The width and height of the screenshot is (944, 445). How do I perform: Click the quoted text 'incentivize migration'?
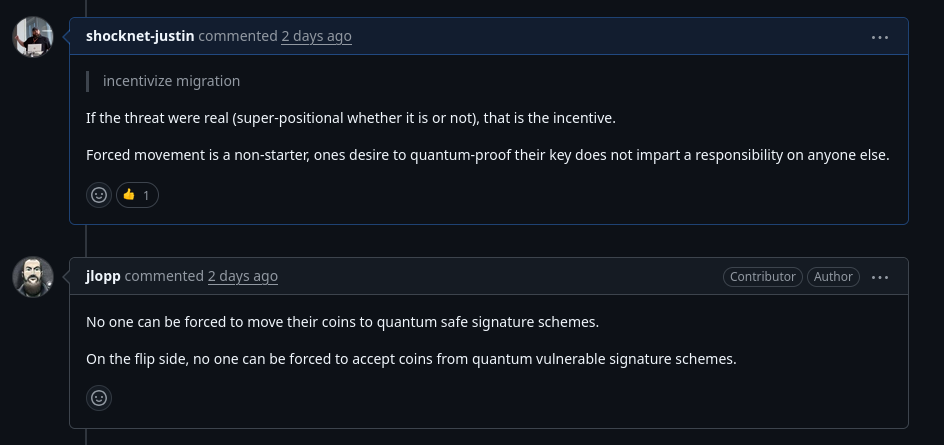(172, 81)
